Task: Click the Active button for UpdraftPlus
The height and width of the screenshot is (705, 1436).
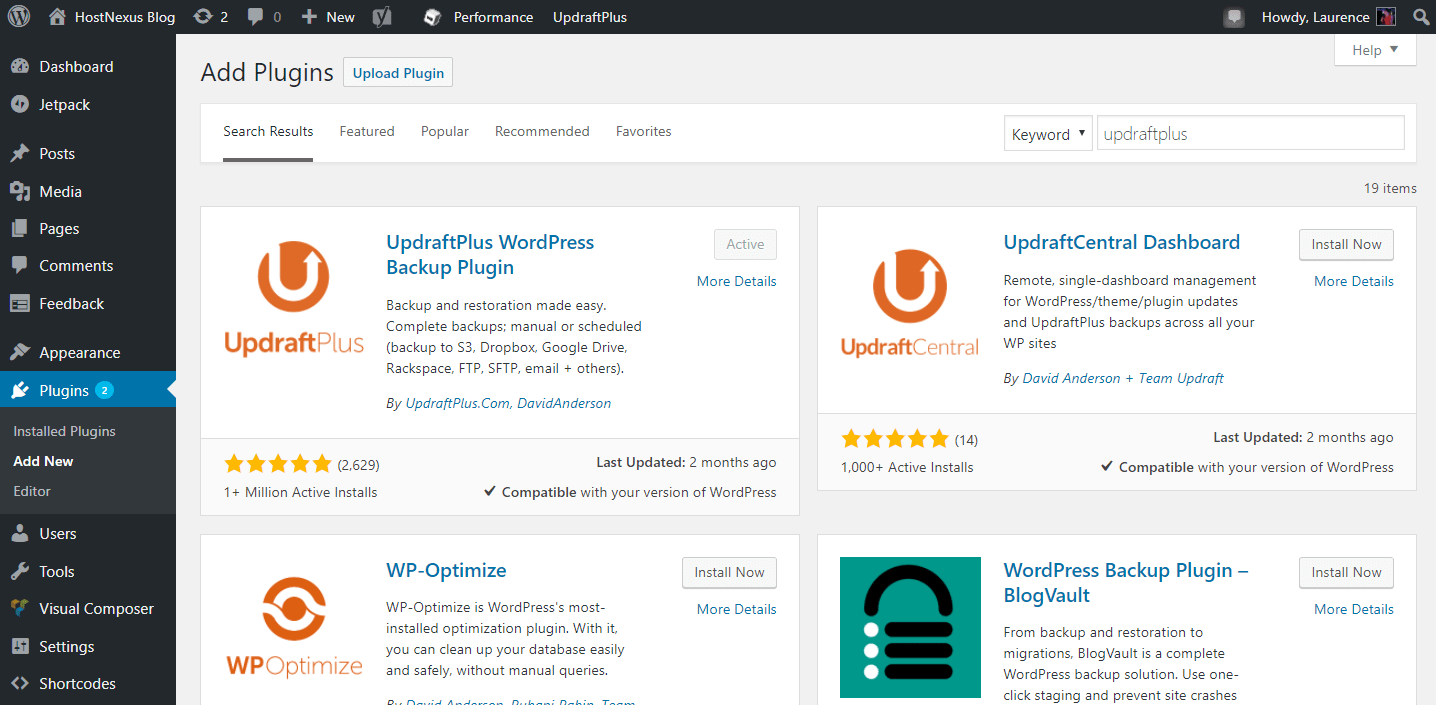Action: [x=745, y=244]
